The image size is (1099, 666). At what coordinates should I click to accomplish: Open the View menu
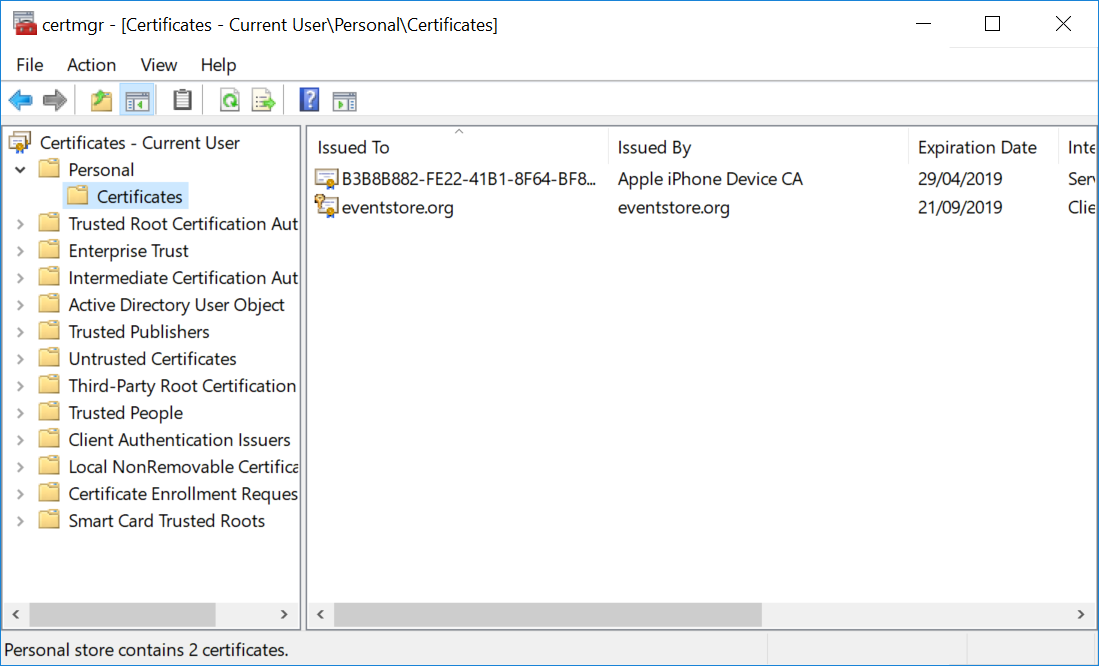point(158,64)
